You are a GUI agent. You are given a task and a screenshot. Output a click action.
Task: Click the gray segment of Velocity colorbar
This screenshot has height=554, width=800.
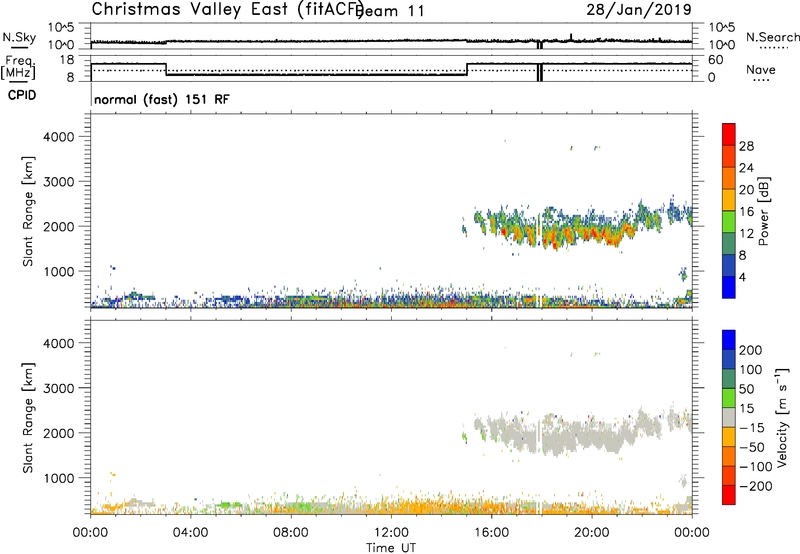point(729,417)
